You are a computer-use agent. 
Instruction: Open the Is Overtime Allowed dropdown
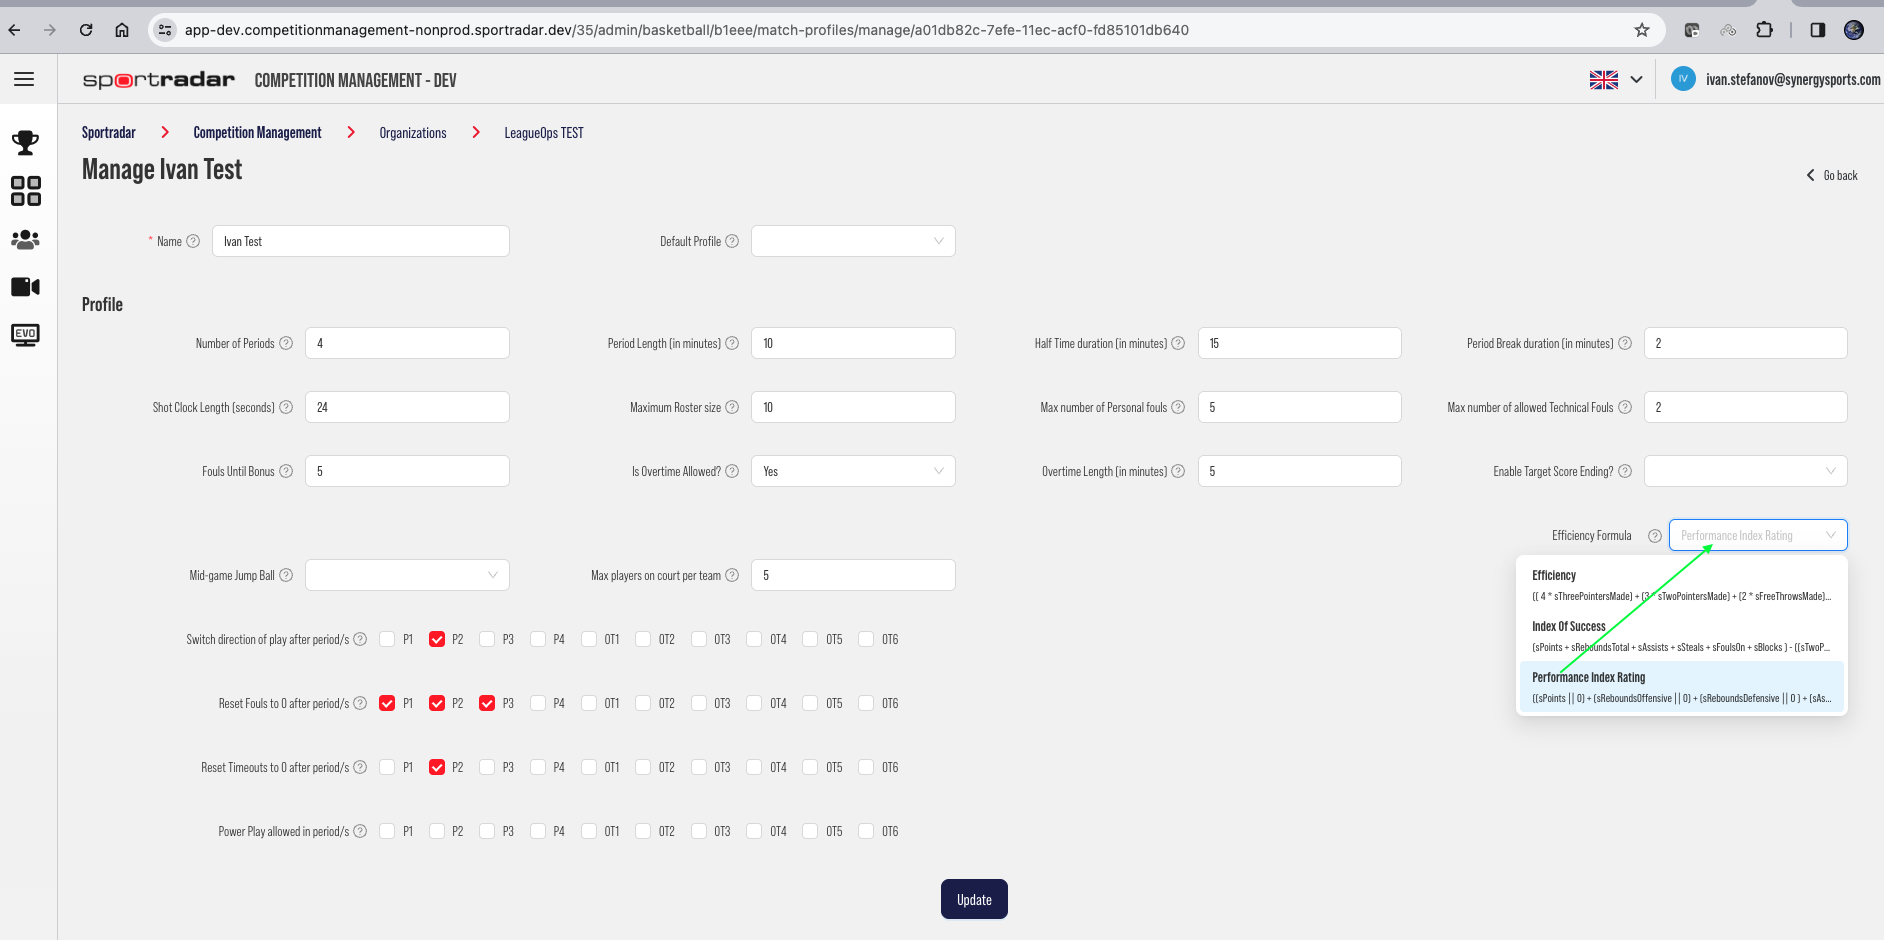853,471
